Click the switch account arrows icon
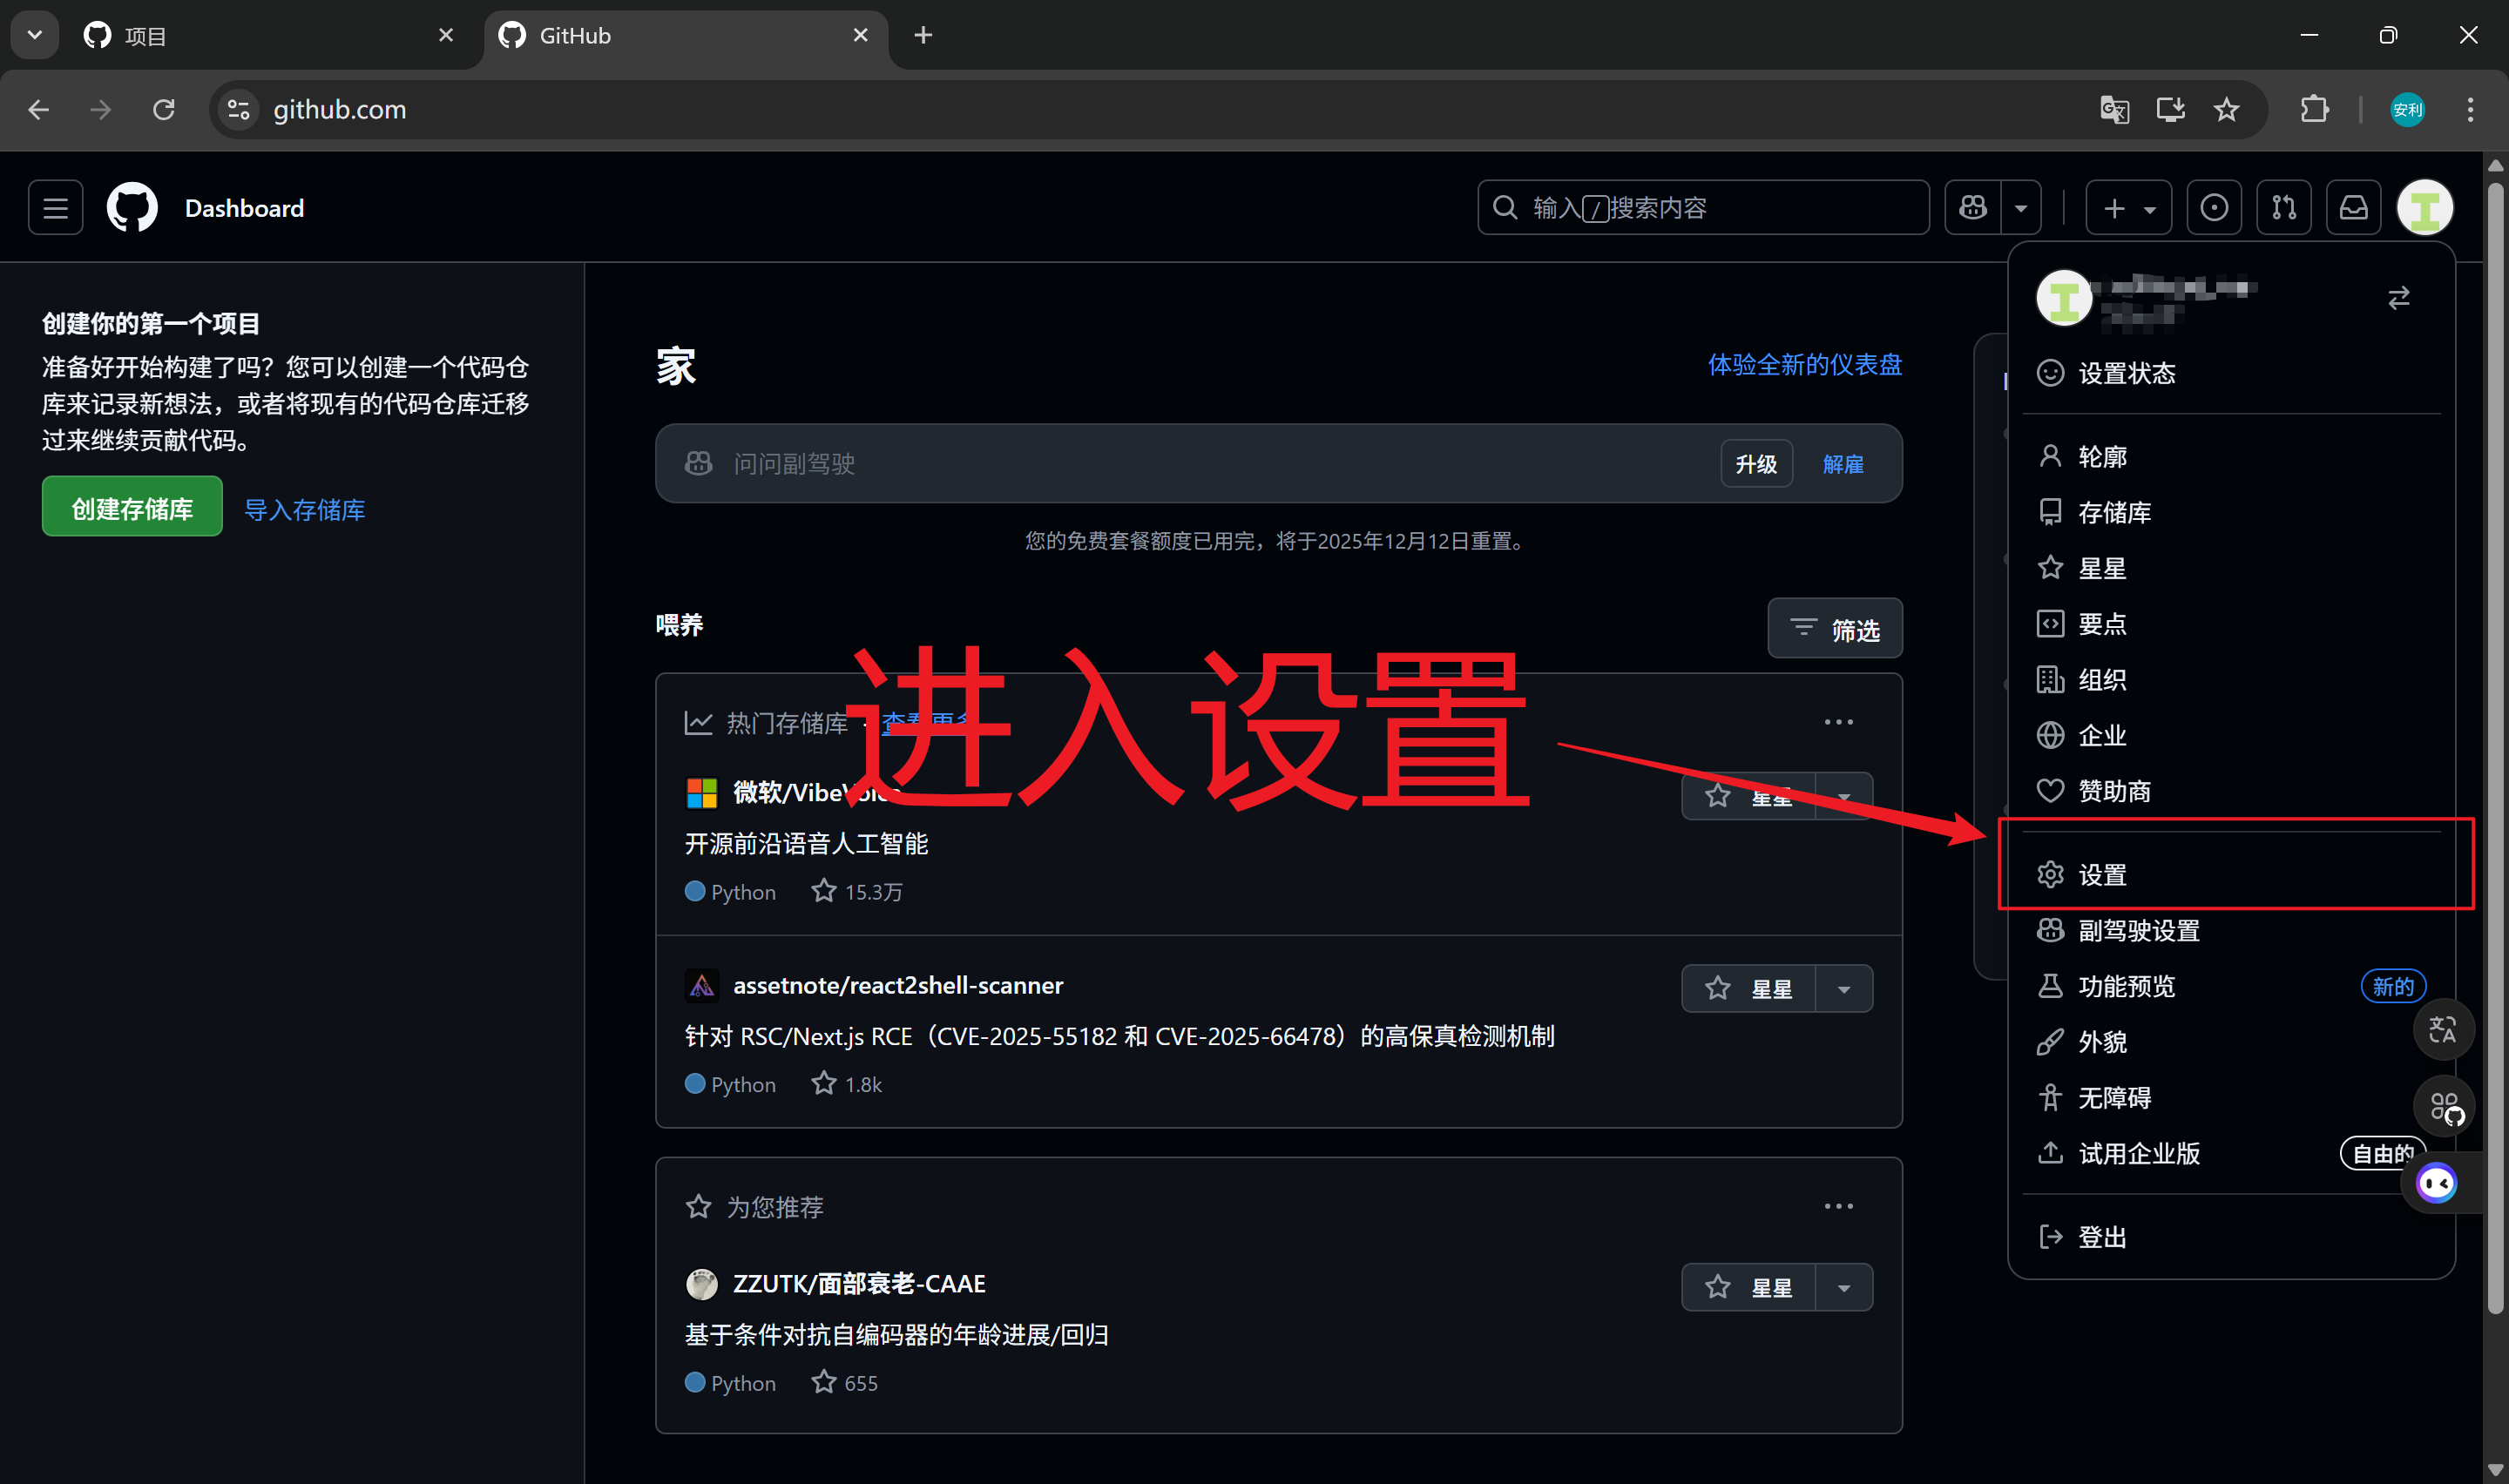The width and height of the screenshot is (2509, 1484). 2398,298
